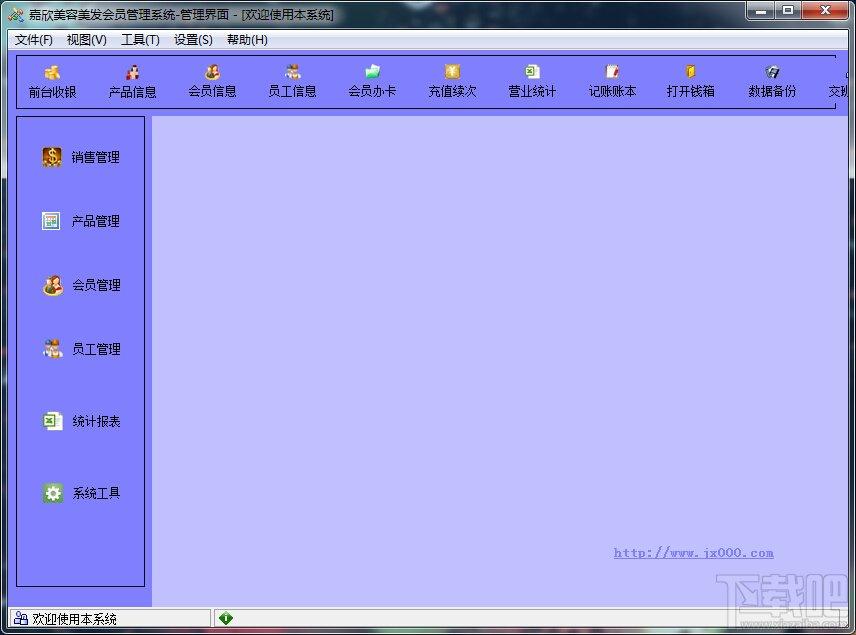856x635 pixels.
Task: Open the 员工信息 staff info icon
Action: pos(293,82)
